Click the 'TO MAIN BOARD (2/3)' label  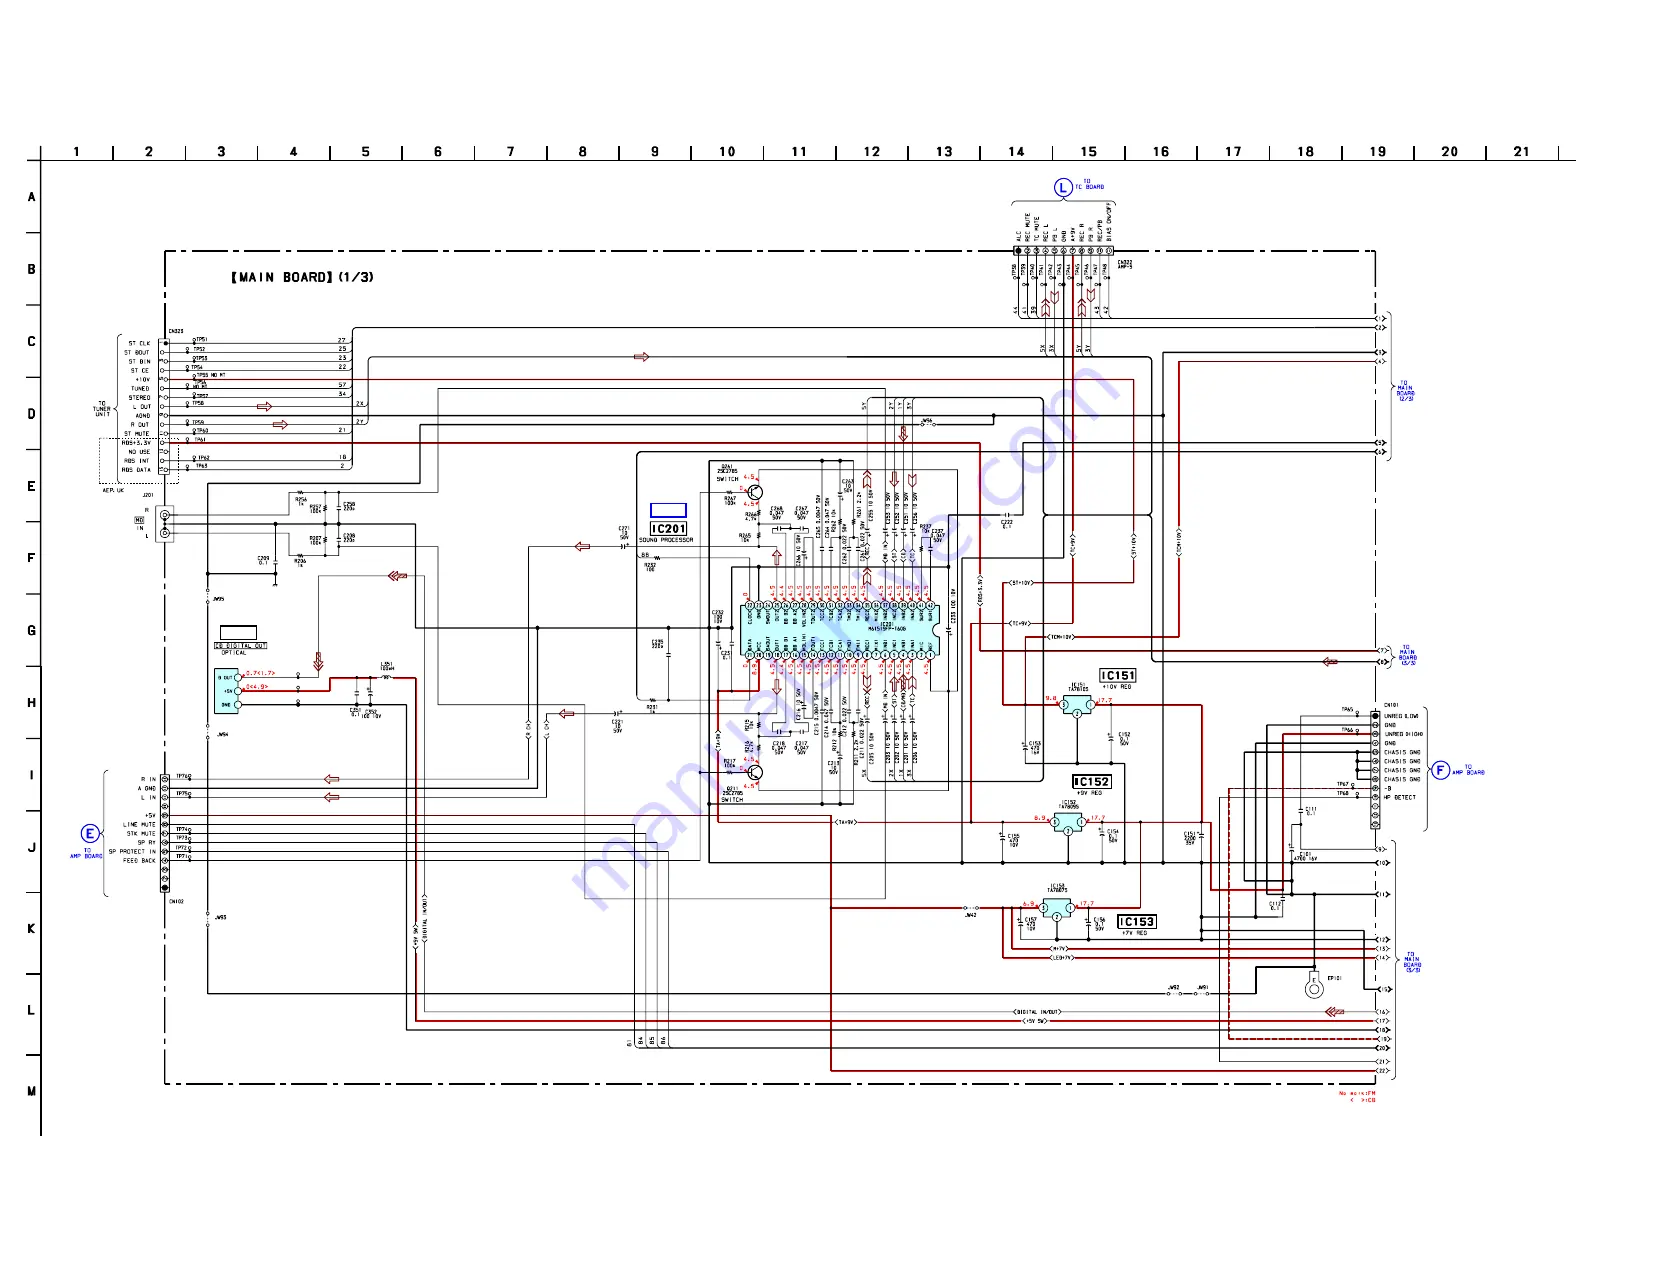pyautogui.click(x=1406, y=390)
